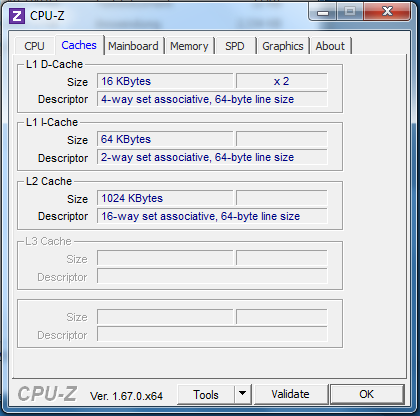Click the Ver. 1.67.0.x64 version text

[x=126, y=396]
